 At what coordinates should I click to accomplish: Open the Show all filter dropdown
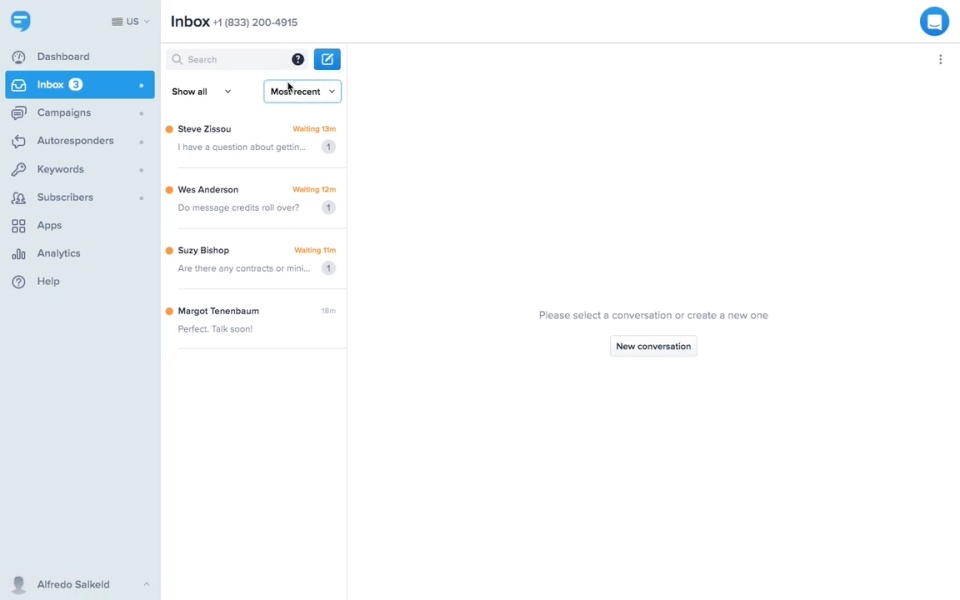[201, 91]
